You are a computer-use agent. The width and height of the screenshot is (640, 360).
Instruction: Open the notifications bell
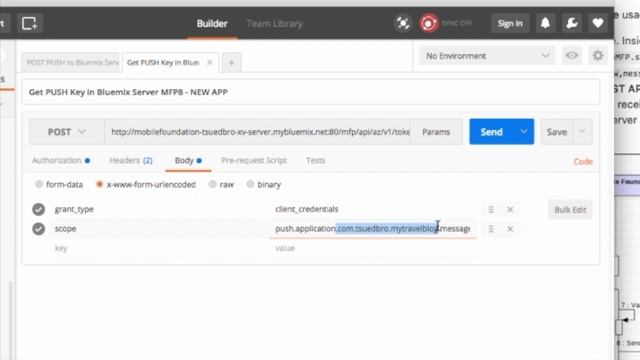(x=545, y=23)
